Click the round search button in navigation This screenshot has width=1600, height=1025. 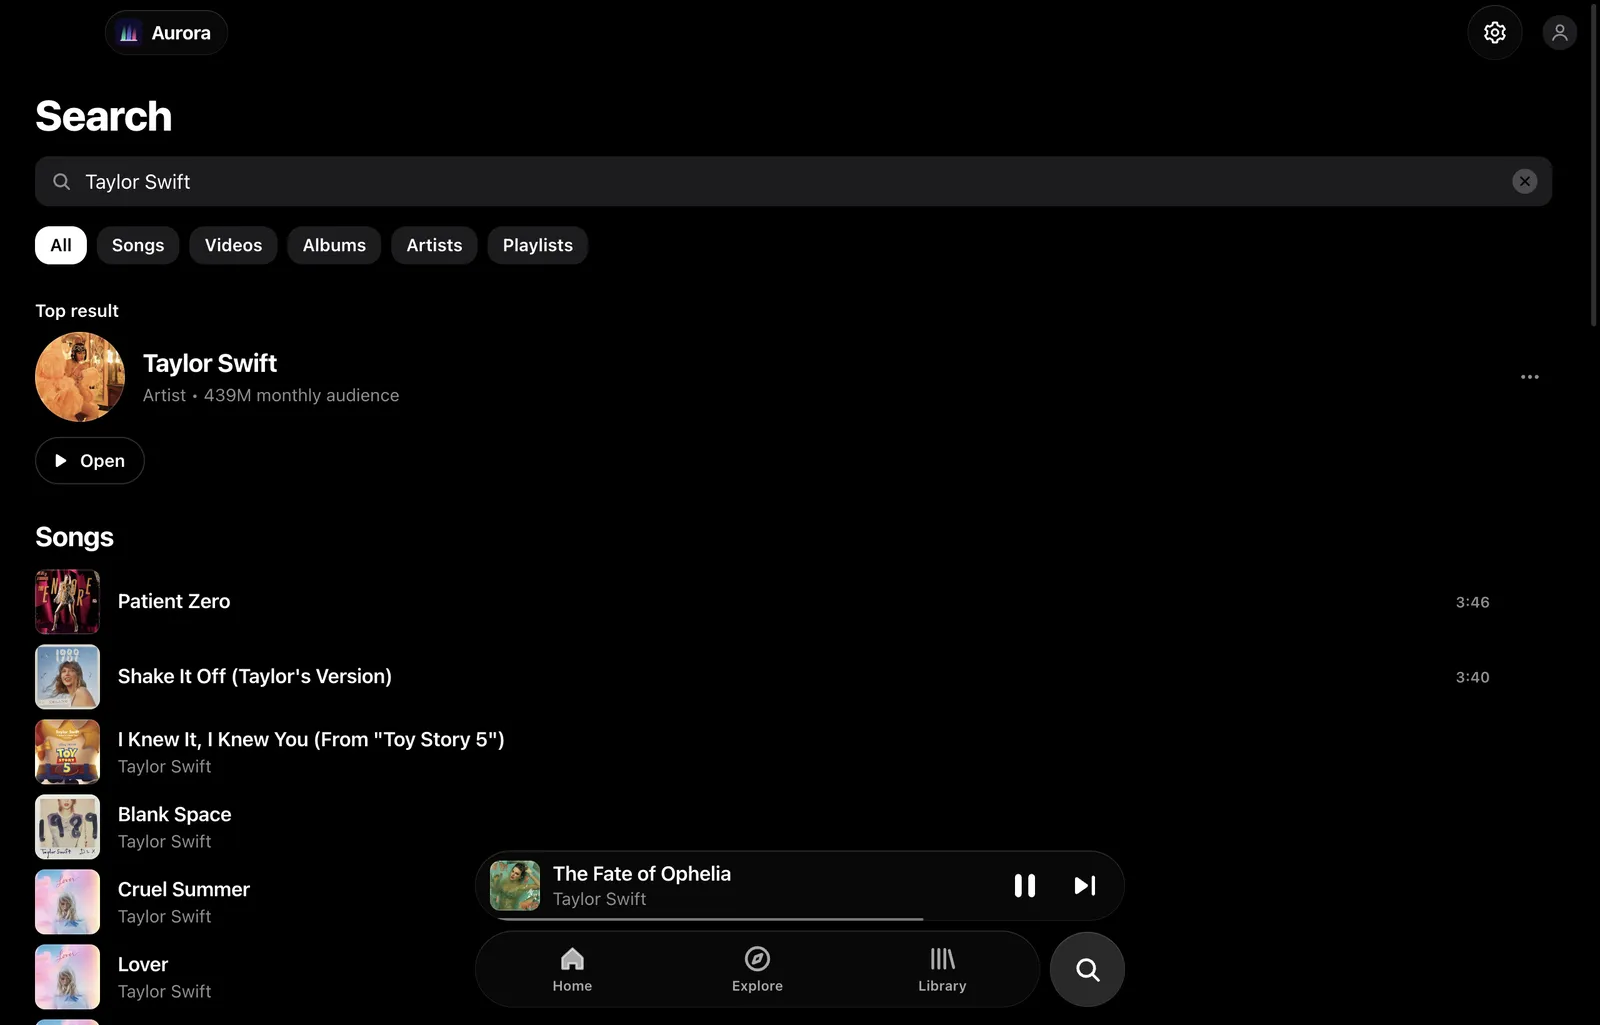(x=1087, y=970)
